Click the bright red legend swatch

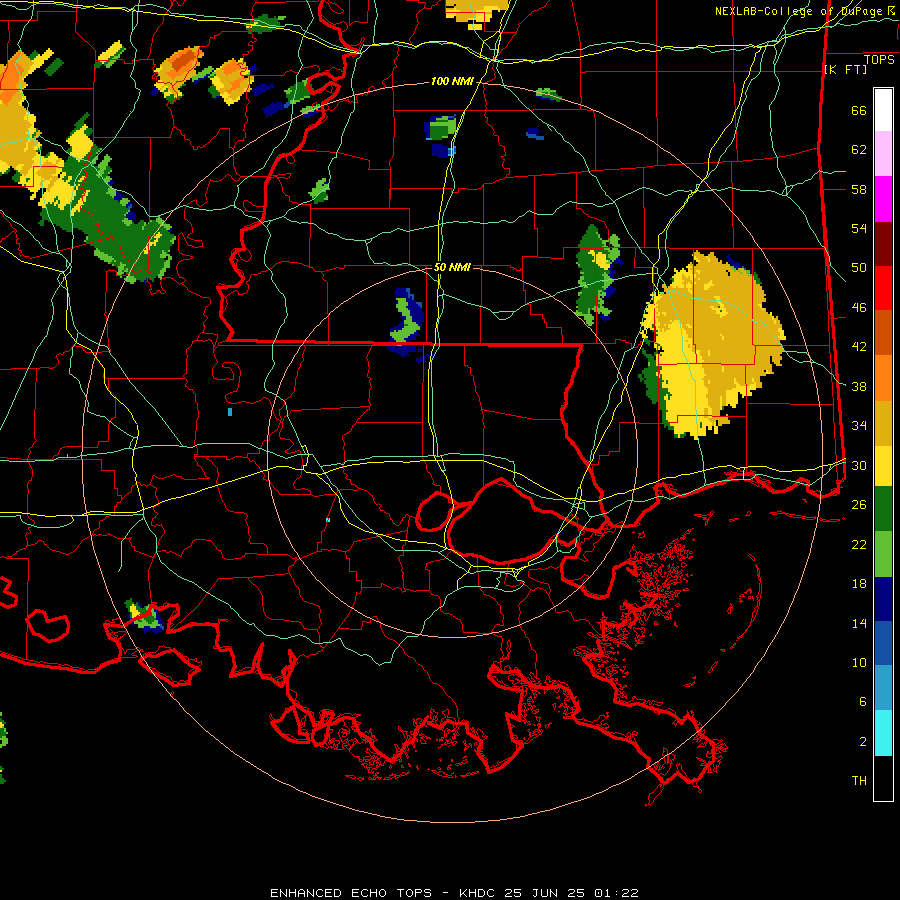[x=883, y=288]
